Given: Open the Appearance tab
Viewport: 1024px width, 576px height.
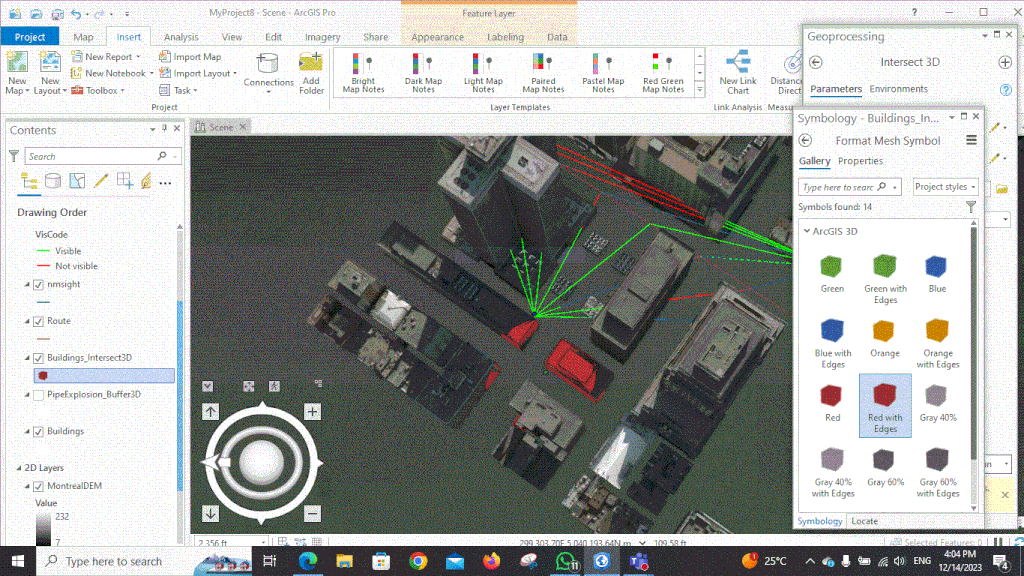Looking at the screenshot, I should point(438,37).
